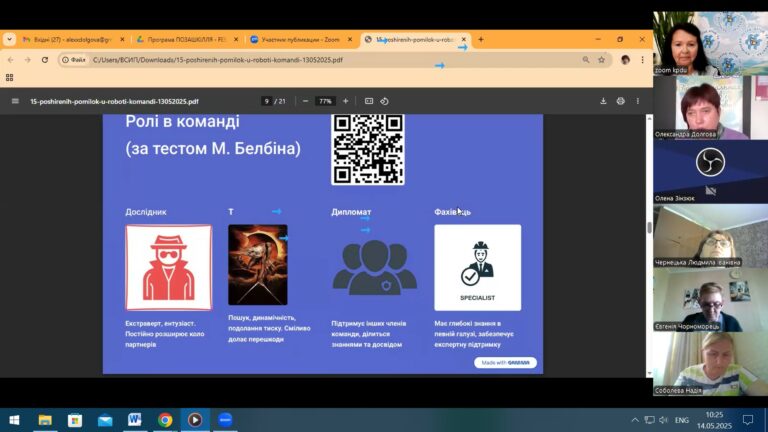
Task: Bookmark this page with the star
Action: pyautogui.click(x=601, y=60)
